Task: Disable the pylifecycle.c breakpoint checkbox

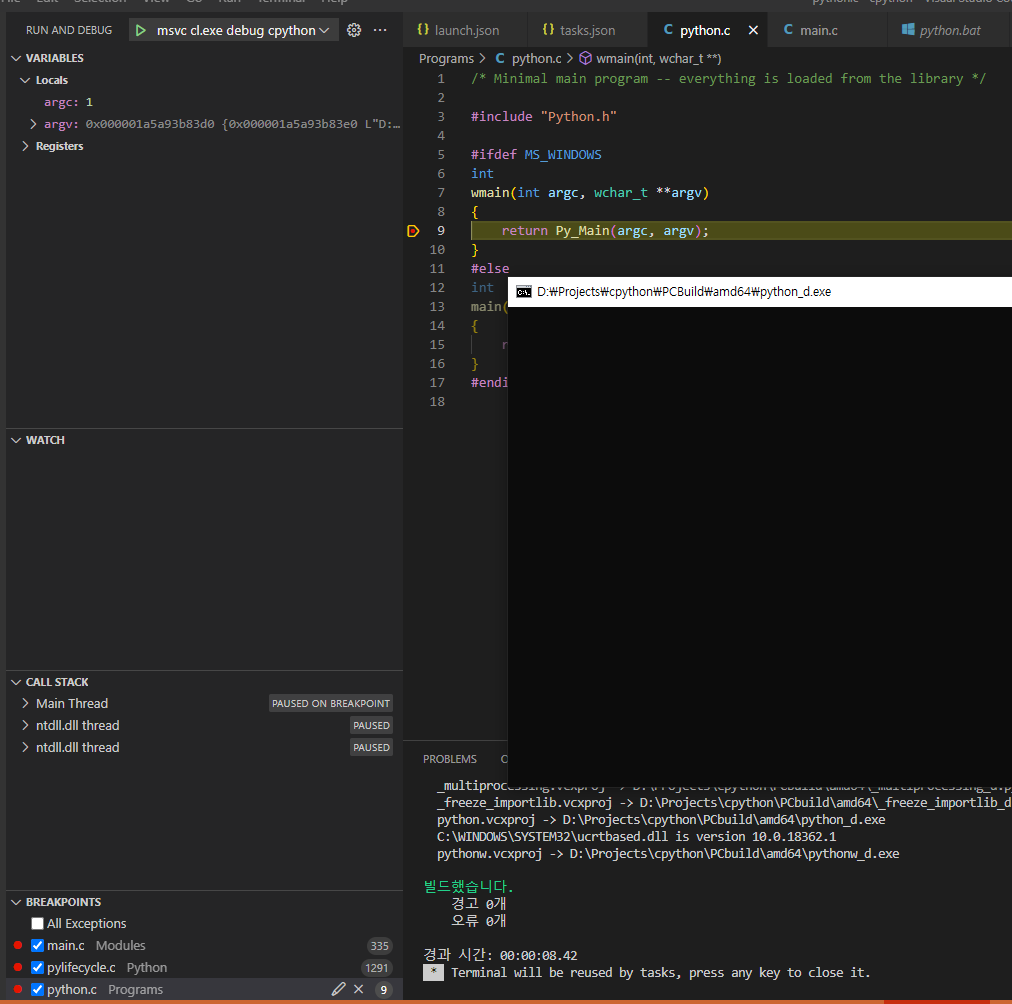Action: [37, 967]
